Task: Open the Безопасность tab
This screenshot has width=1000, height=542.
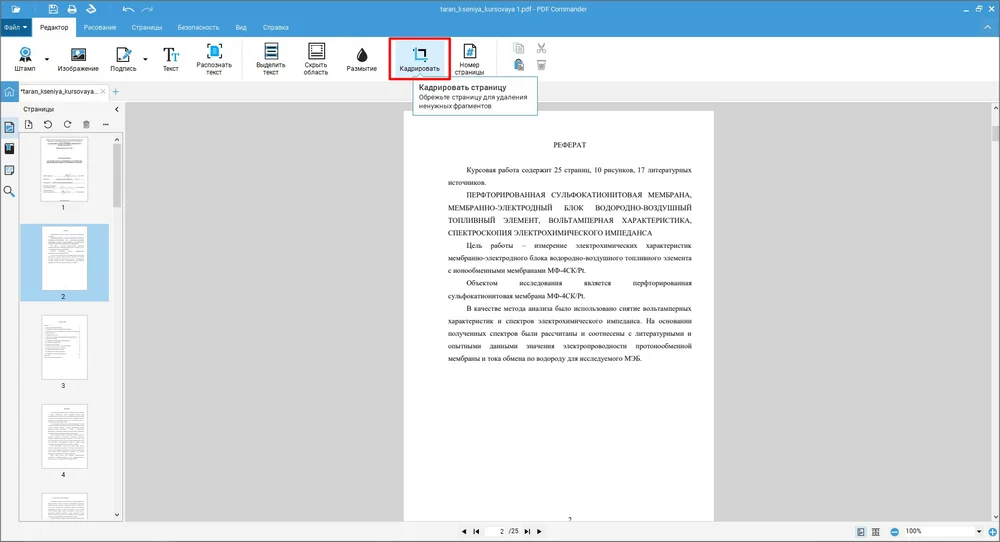Action: (198, 27)
